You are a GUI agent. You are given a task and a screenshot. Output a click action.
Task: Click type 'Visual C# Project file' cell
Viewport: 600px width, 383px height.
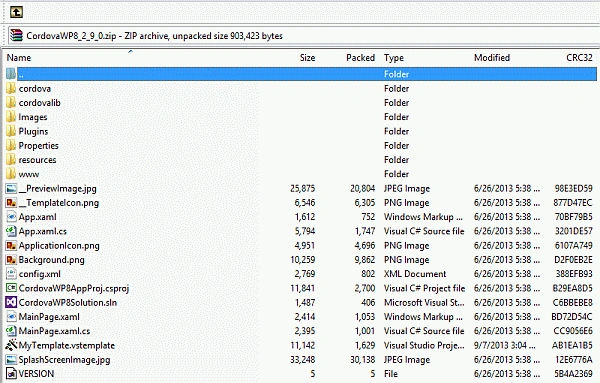pos(424,288)
